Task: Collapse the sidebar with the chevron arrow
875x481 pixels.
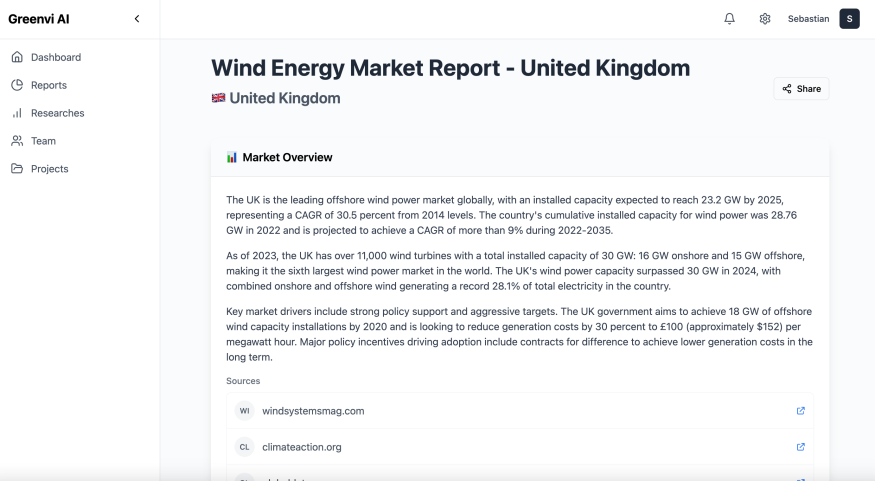Action: click(x=137, y=19)
